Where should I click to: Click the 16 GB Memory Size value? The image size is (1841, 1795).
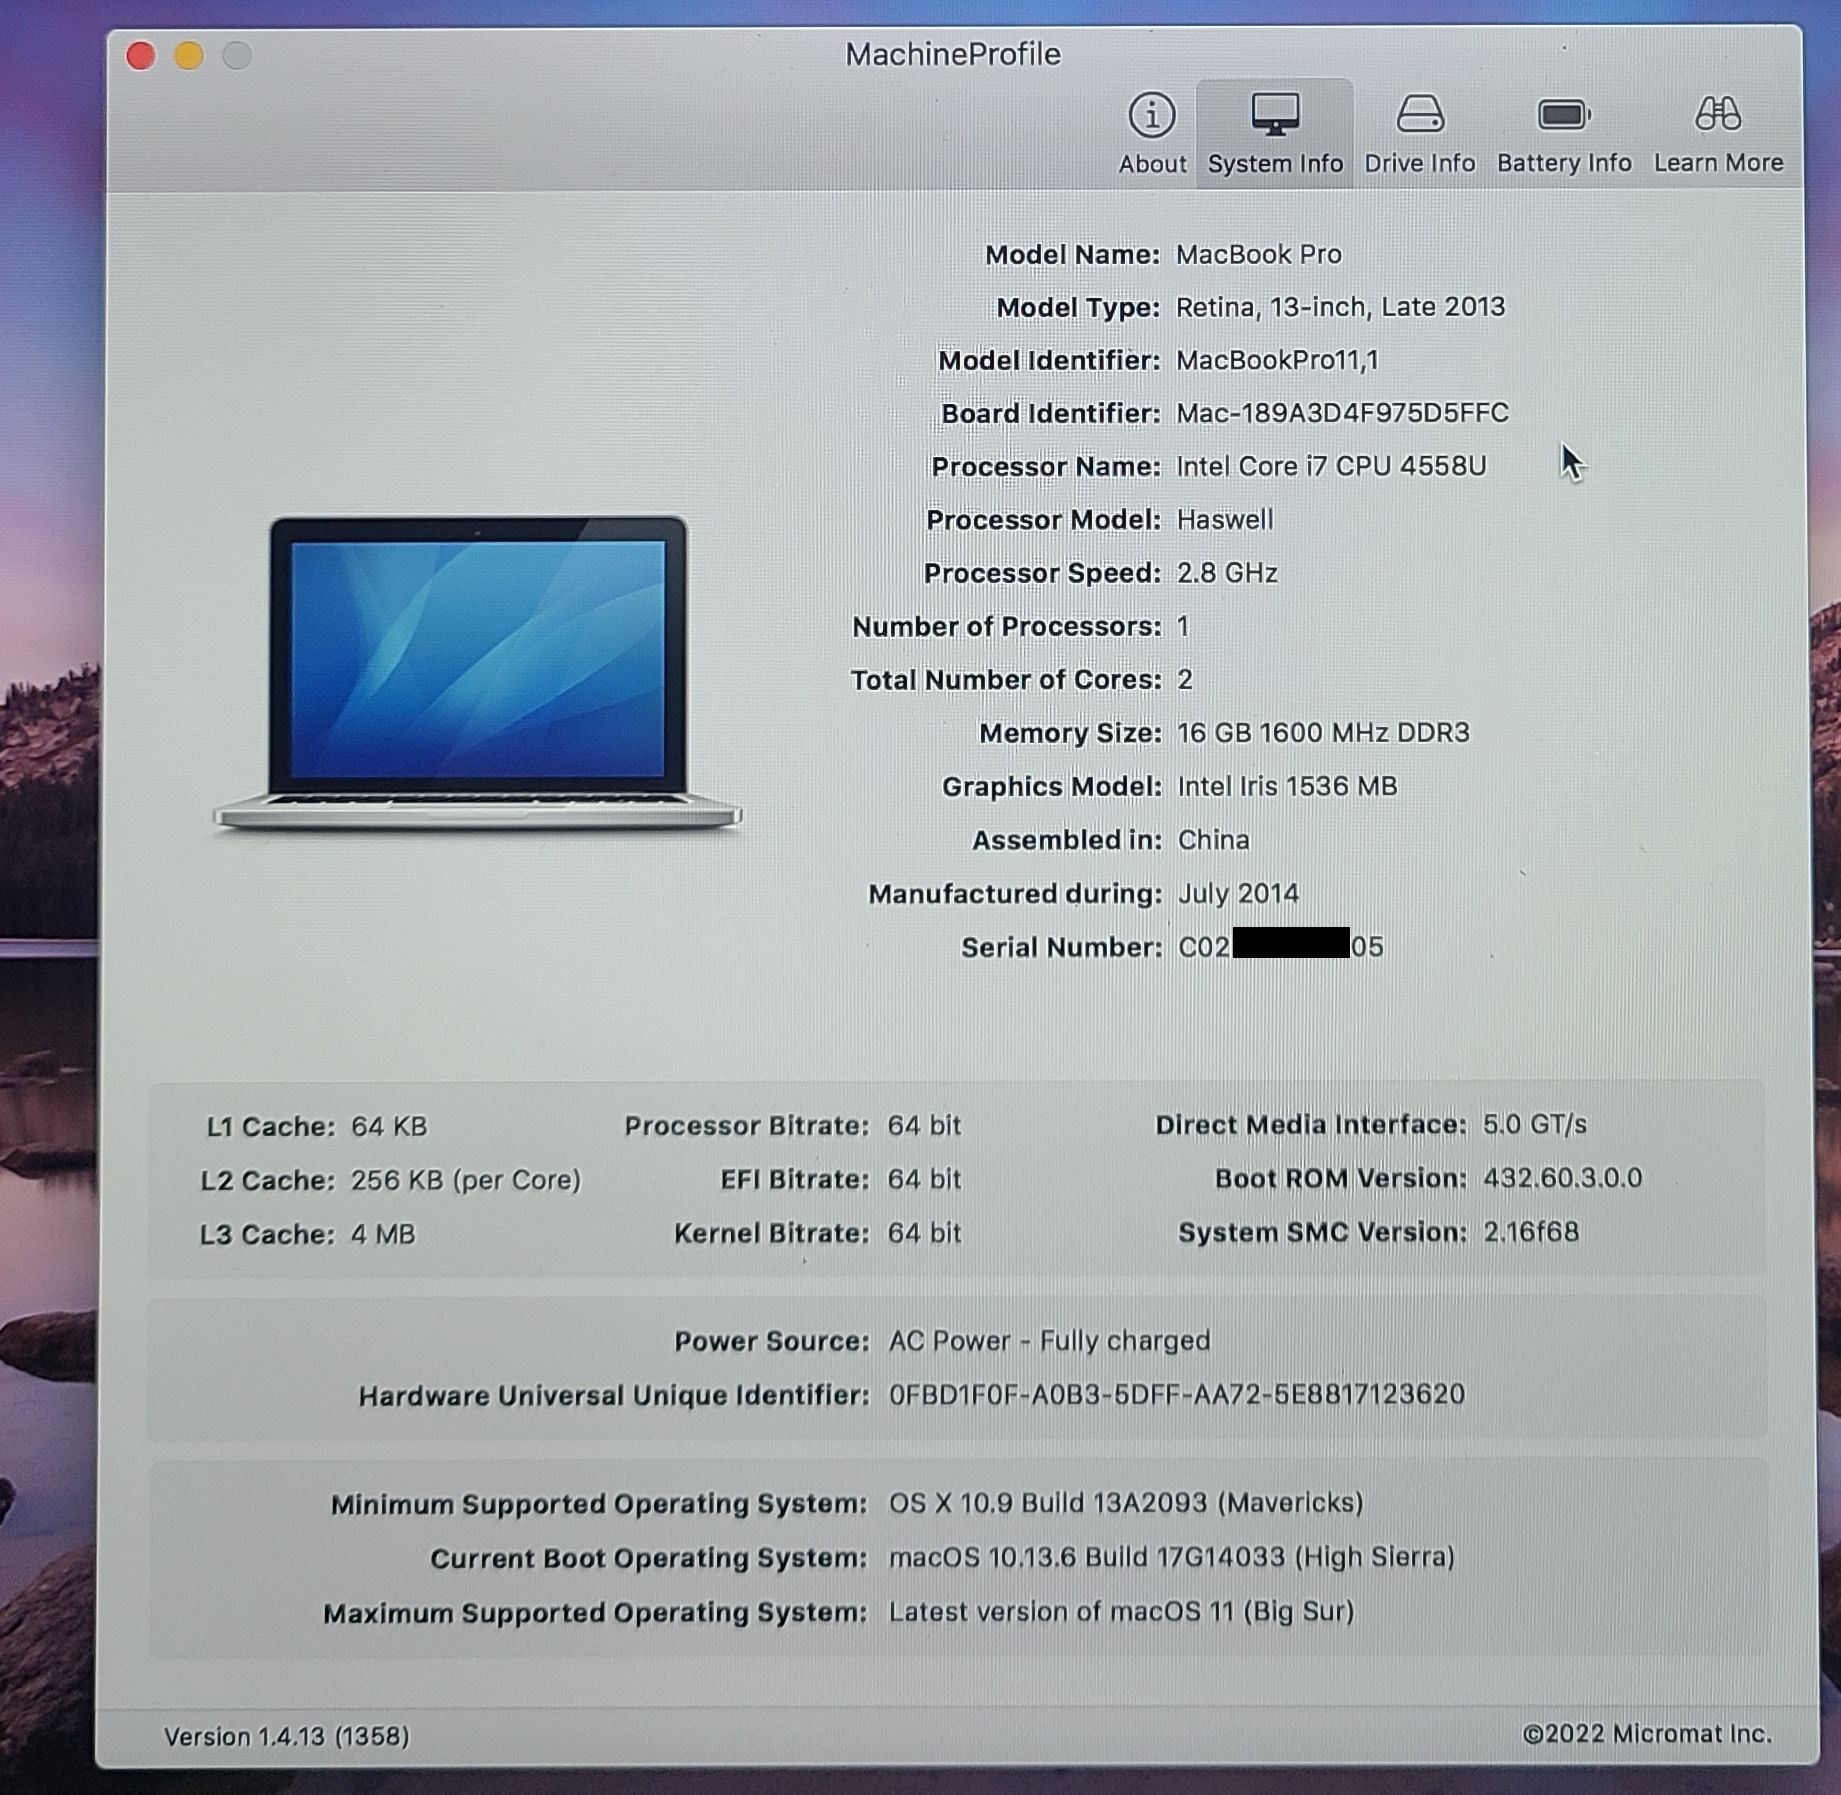coord(1322,733)
